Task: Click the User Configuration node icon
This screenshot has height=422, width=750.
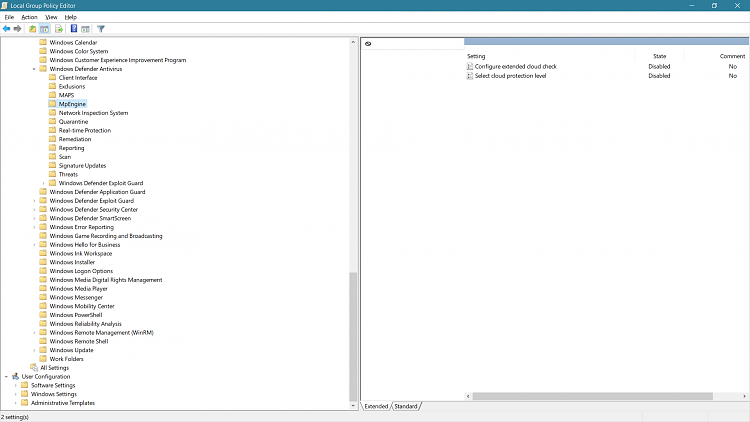Action: (15, 377)
